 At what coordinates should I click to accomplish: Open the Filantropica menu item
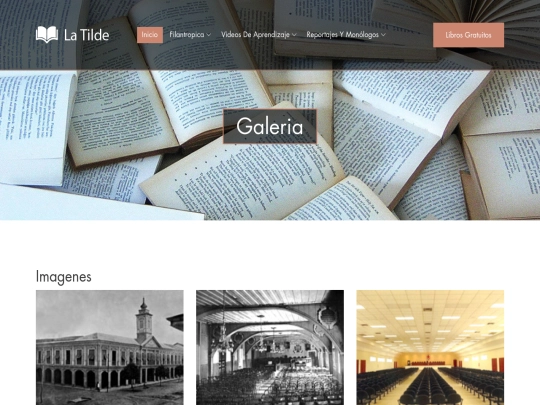187,35
